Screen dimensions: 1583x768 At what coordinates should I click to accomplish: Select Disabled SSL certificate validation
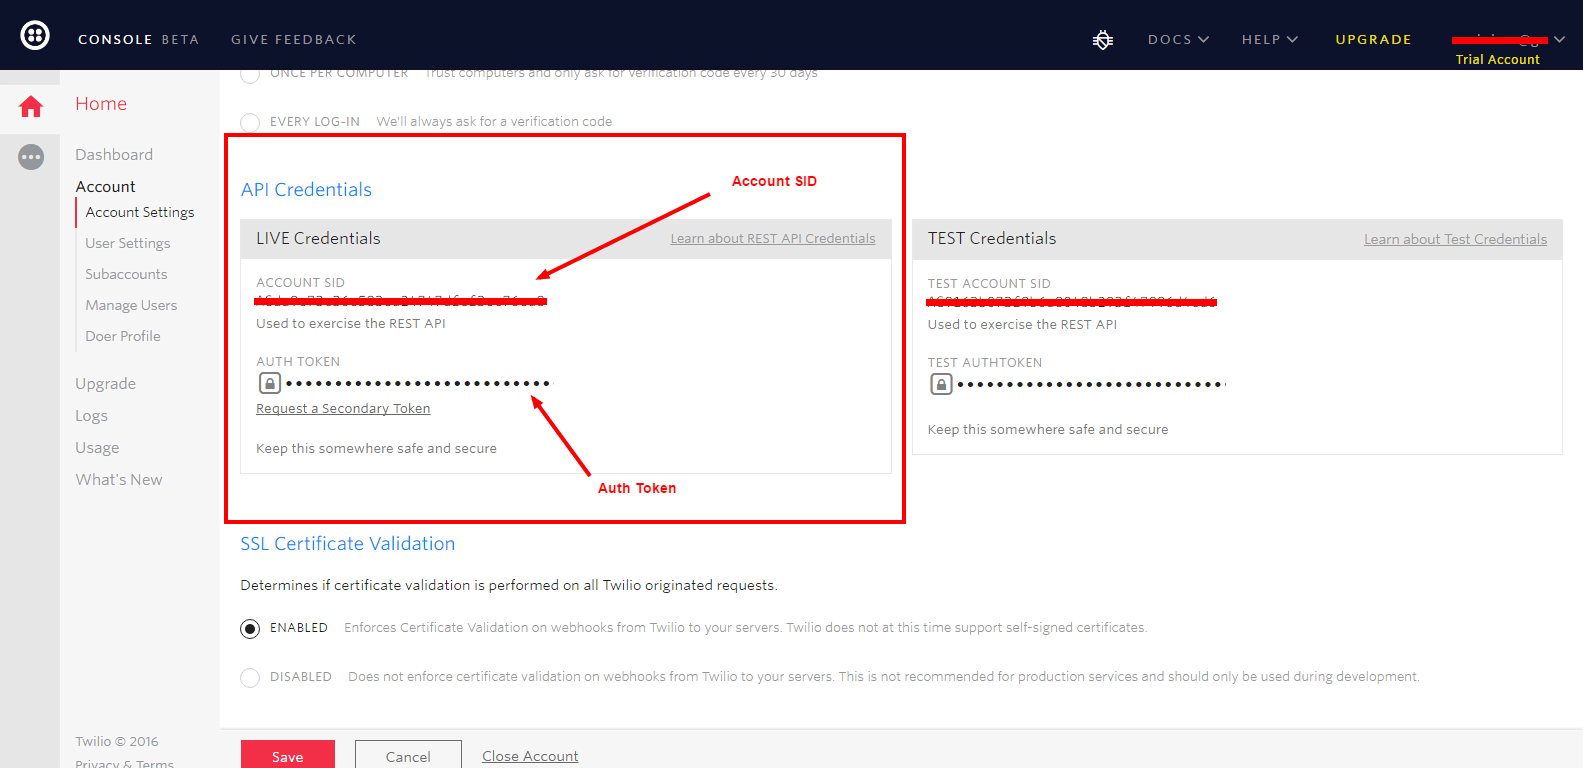pyautogui.click(x=250, y=677)
